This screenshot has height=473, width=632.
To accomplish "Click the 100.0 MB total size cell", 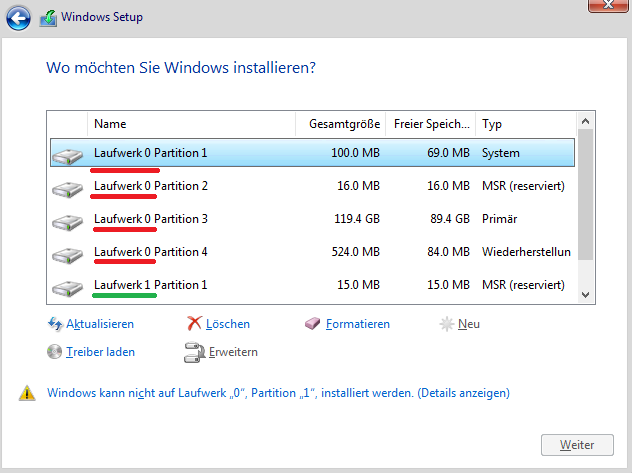I will tap(355, 153).
